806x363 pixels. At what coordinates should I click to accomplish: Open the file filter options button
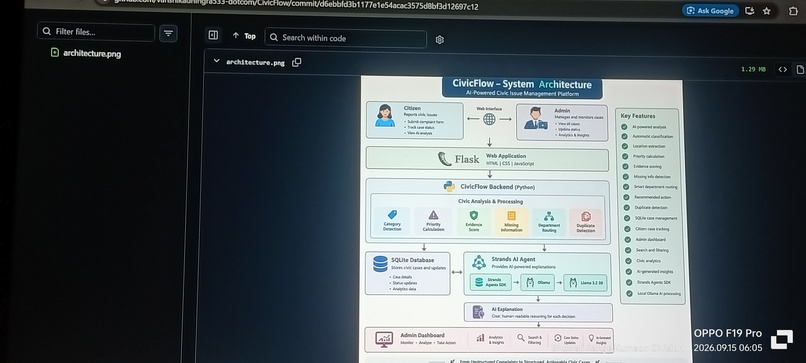click(x=168, y=33)
